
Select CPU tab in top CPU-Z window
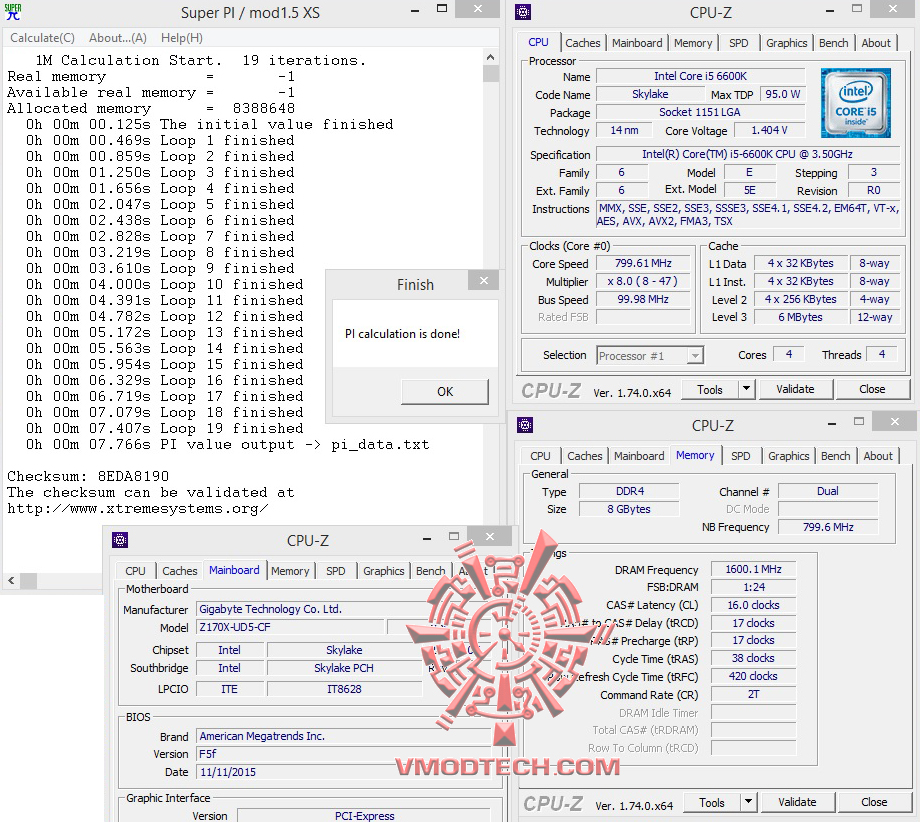pos(538,42)
